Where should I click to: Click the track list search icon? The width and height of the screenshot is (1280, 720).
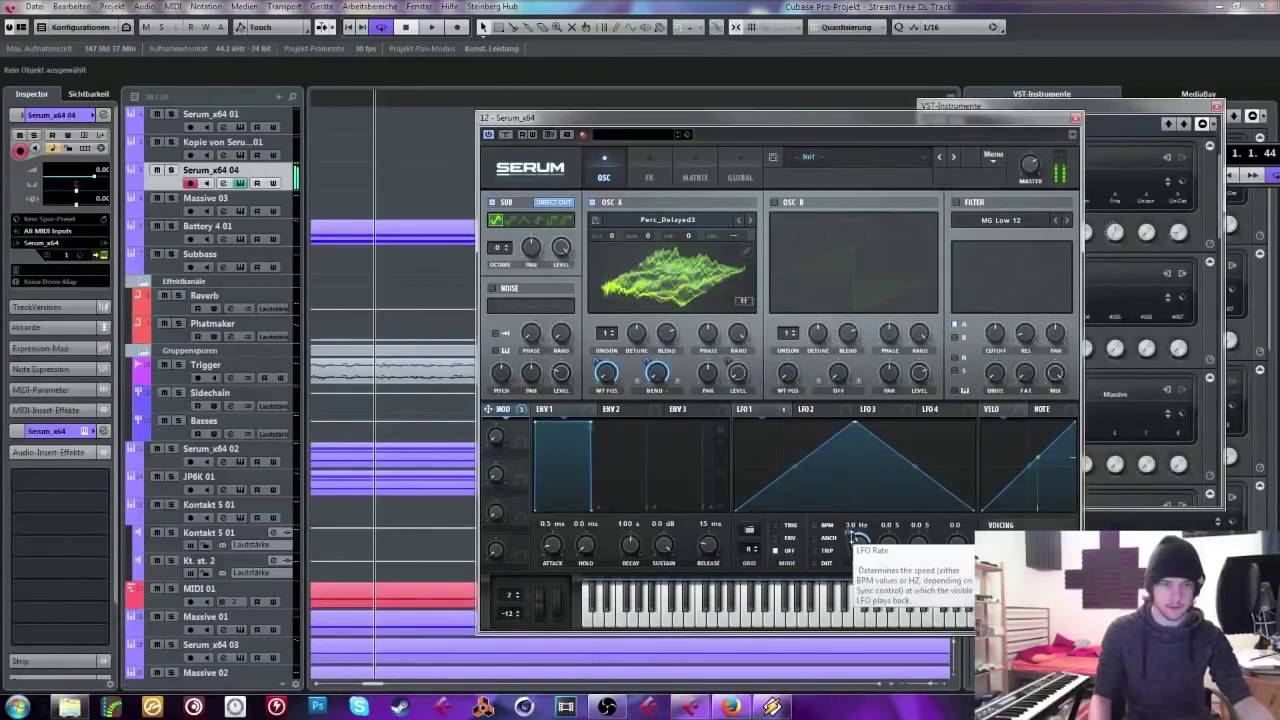(x=292, y=97)
